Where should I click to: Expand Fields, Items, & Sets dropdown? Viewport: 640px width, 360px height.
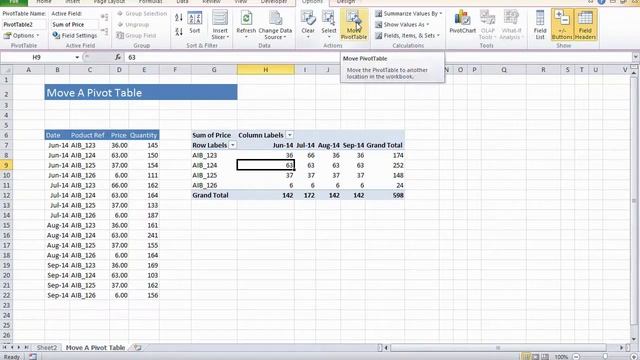(407, 36)
